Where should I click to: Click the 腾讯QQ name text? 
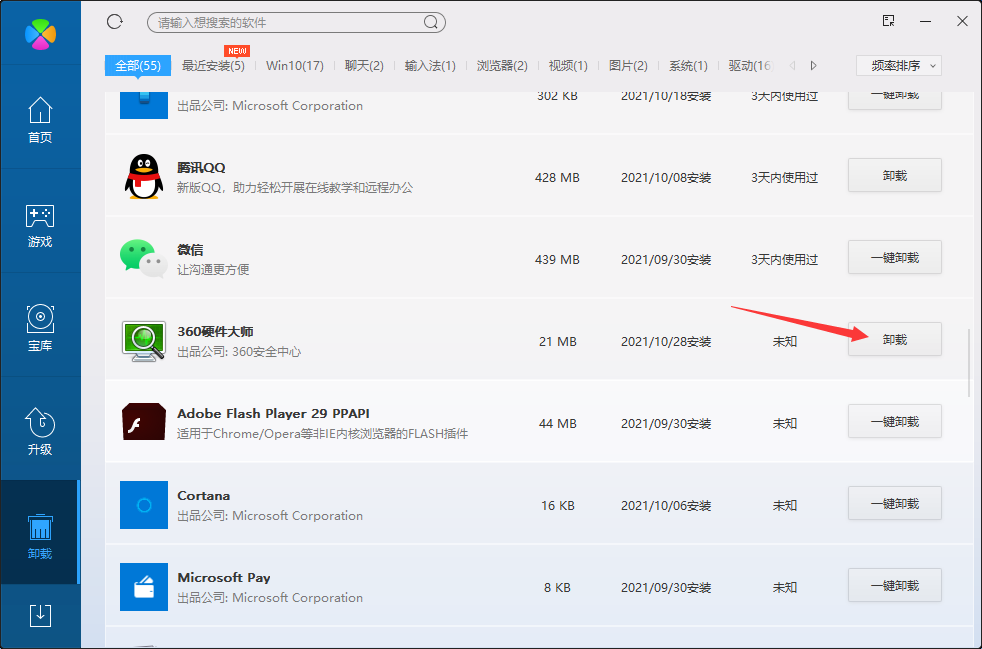201,167
